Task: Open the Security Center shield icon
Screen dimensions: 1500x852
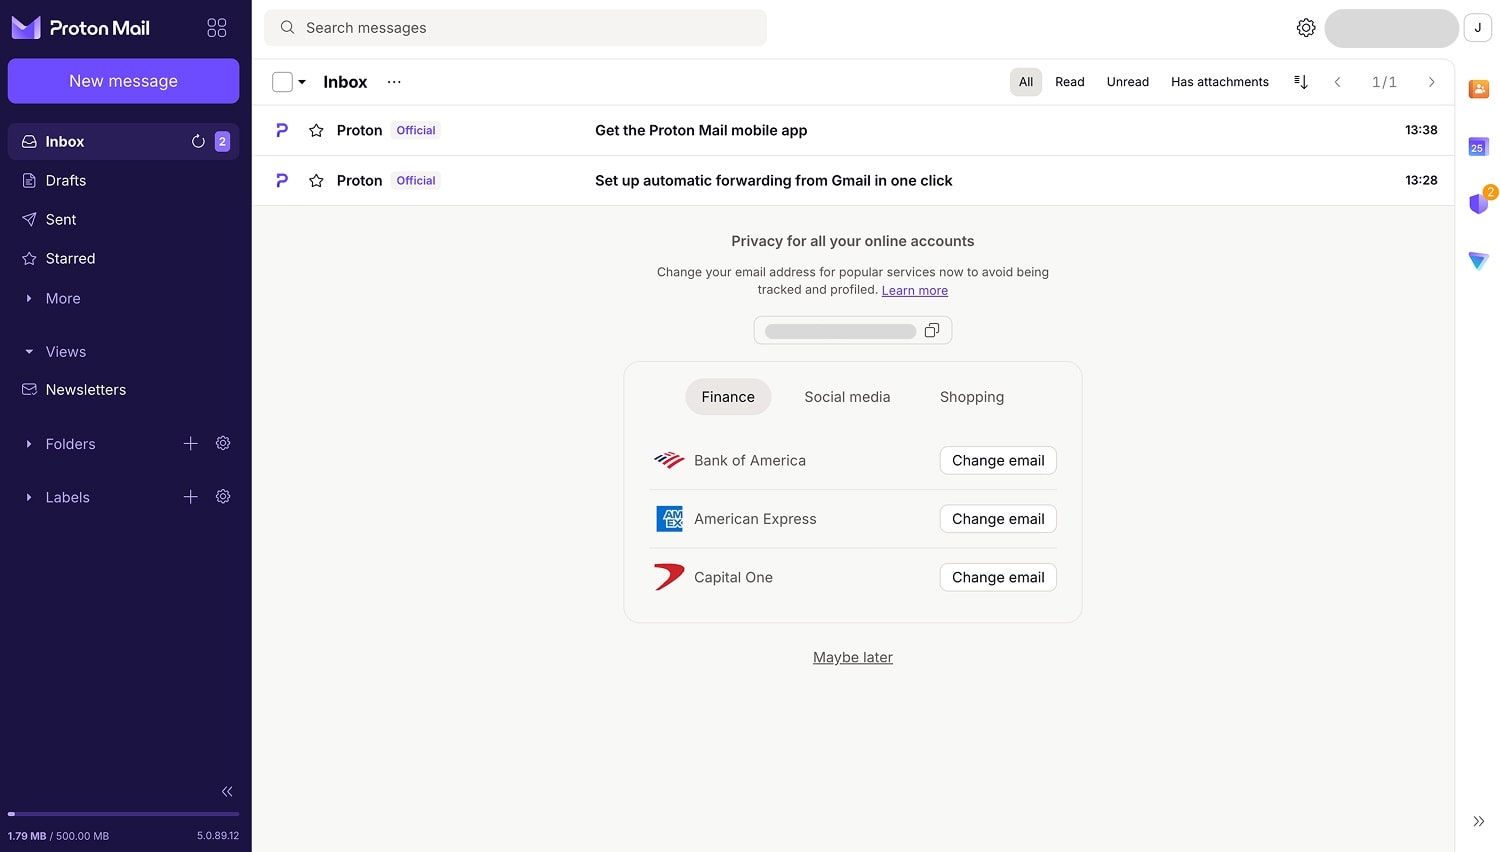Action: click(1478, 203)
